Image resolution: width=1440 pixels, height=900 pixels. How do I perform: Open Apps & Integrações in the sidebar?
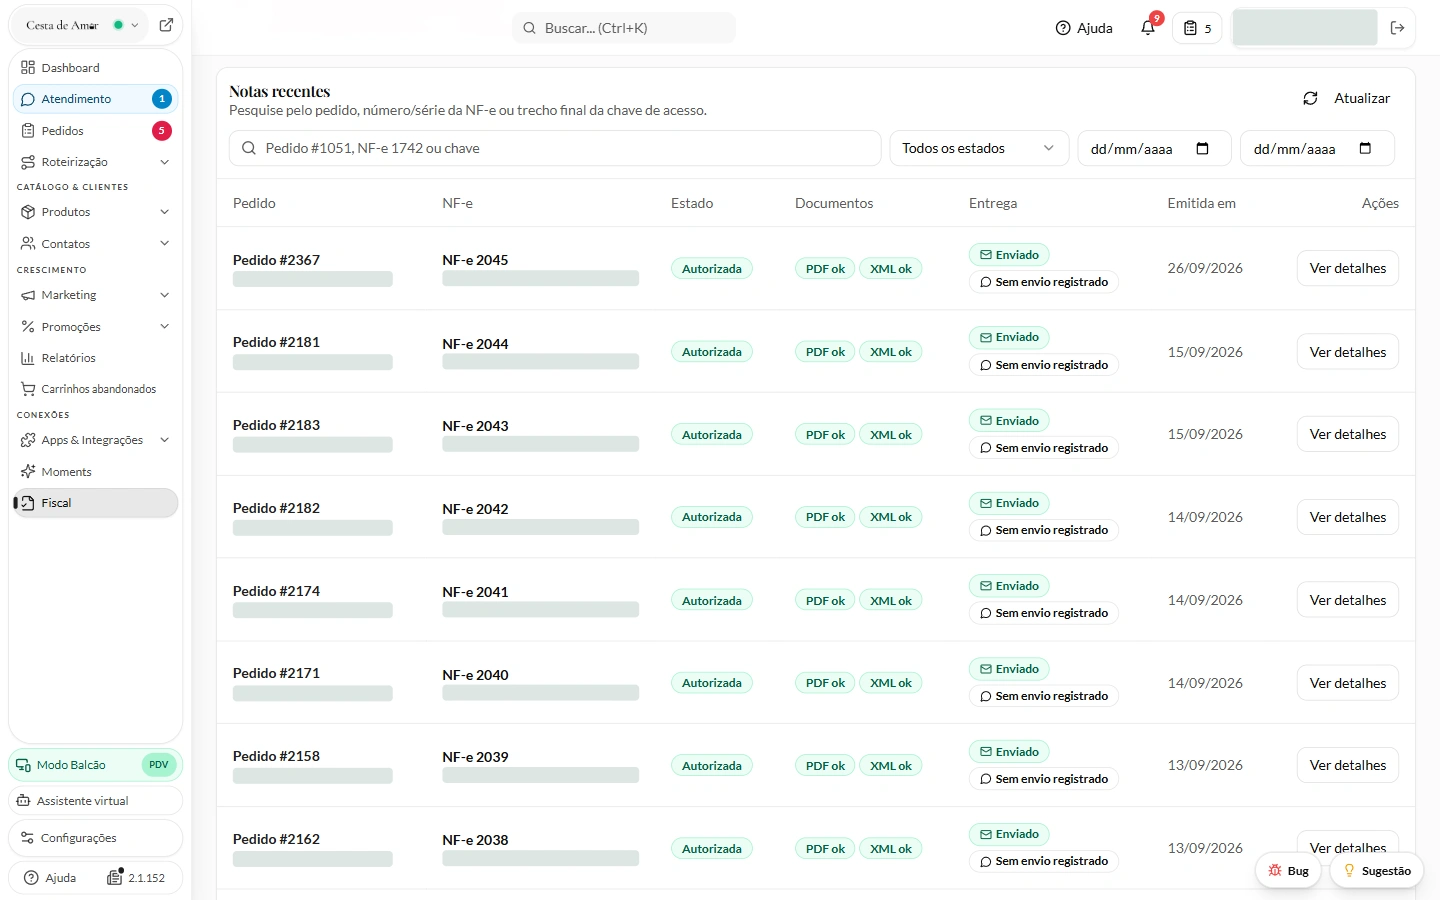click(91, 440)
